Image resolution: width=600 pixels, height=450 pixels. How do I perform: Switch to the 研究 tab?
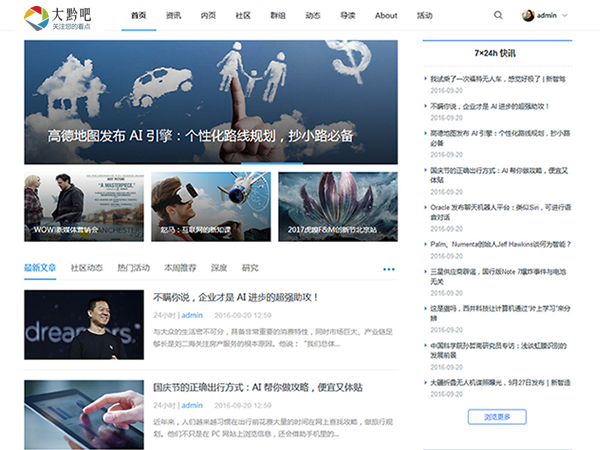click(250, 268)
